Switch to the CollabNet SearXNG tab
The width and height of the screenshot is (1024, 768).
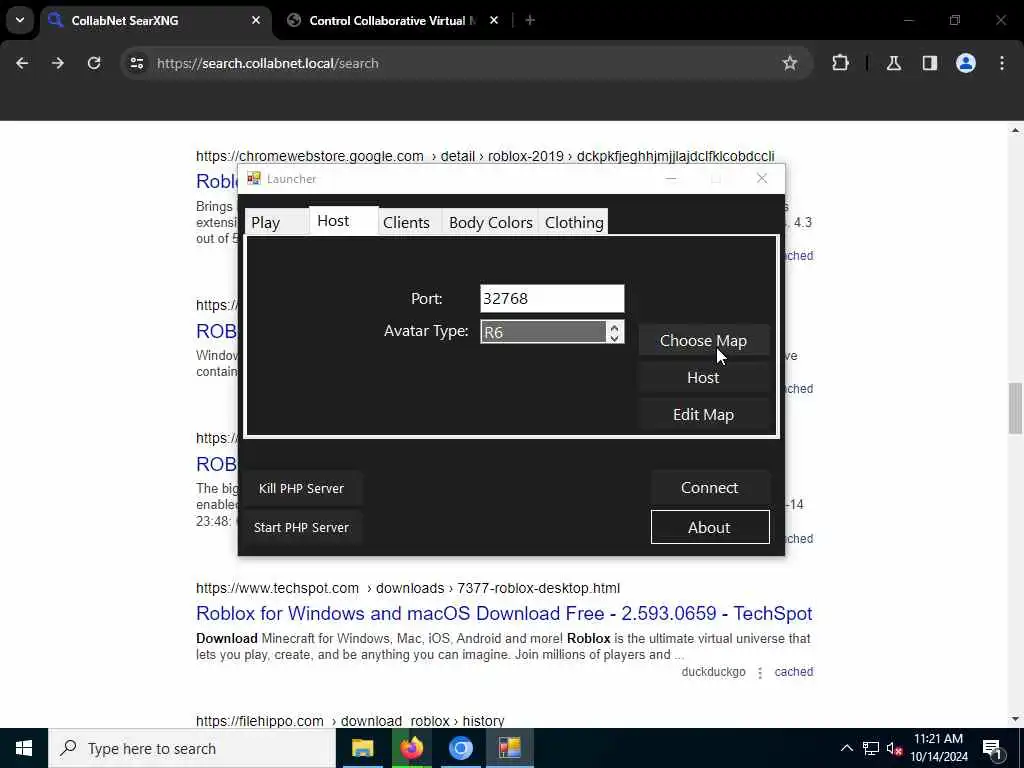157,21
